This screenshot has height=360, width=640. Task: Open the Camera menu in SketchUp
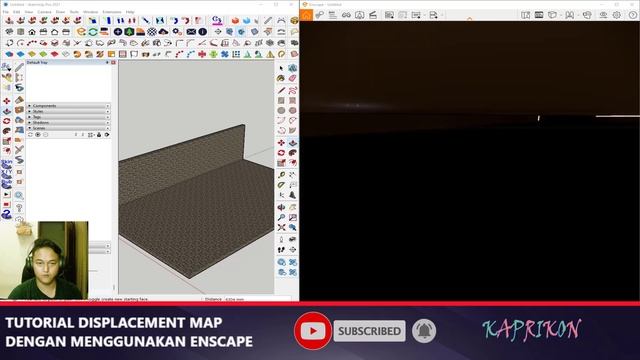pos(44,12)
